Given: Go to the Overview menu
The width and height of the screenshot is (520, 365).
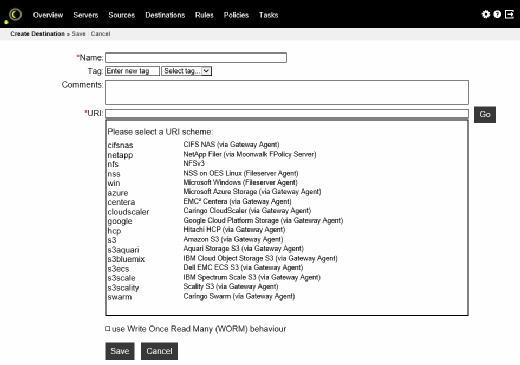Looking at the screenshot, I should click(x=48, y=15).
